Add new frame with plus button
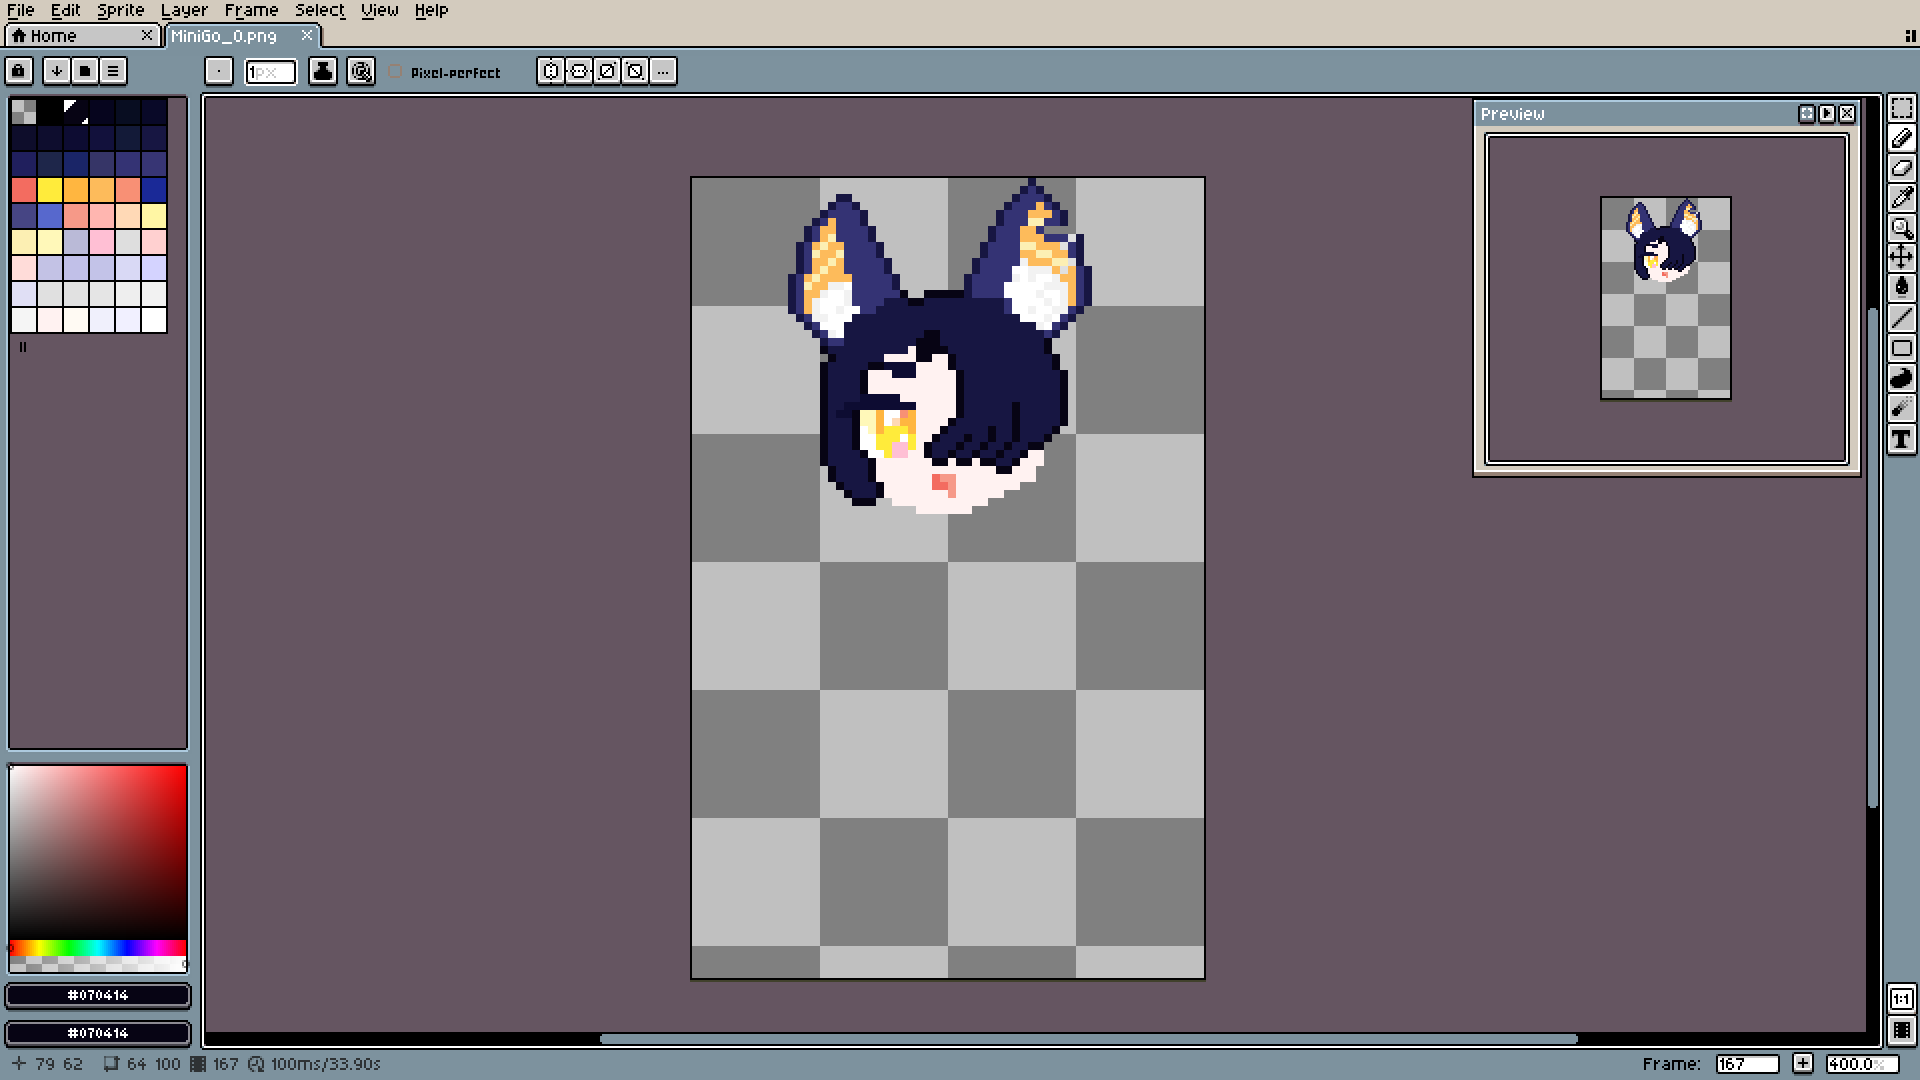Image resolution: width=1920 pixels, height=1080 pixels. [1802, 1064]
